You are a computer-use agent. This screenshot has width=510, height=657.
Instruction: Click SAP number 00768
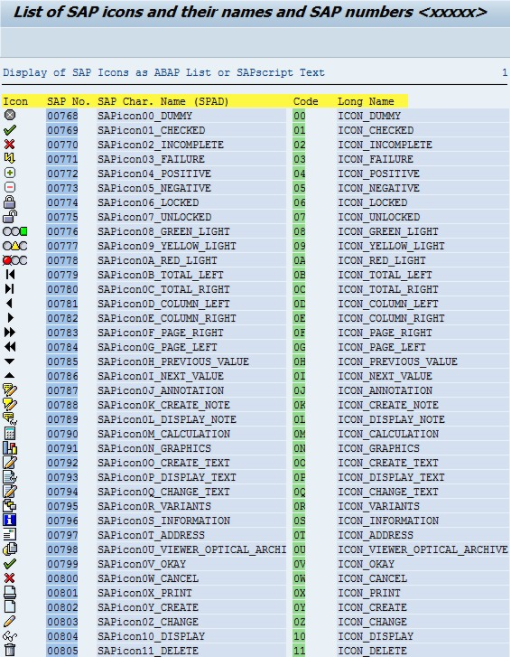pos(62,116)
